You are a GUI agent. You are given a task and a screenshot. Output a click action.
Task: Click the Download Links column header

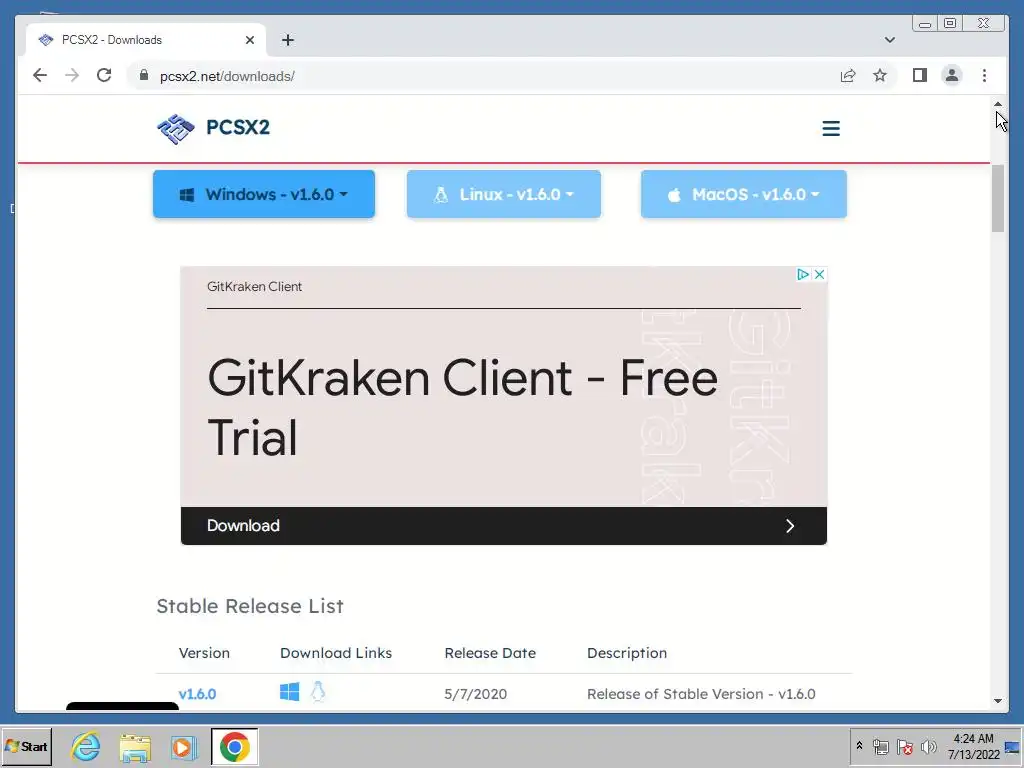(x=336, y=653)
